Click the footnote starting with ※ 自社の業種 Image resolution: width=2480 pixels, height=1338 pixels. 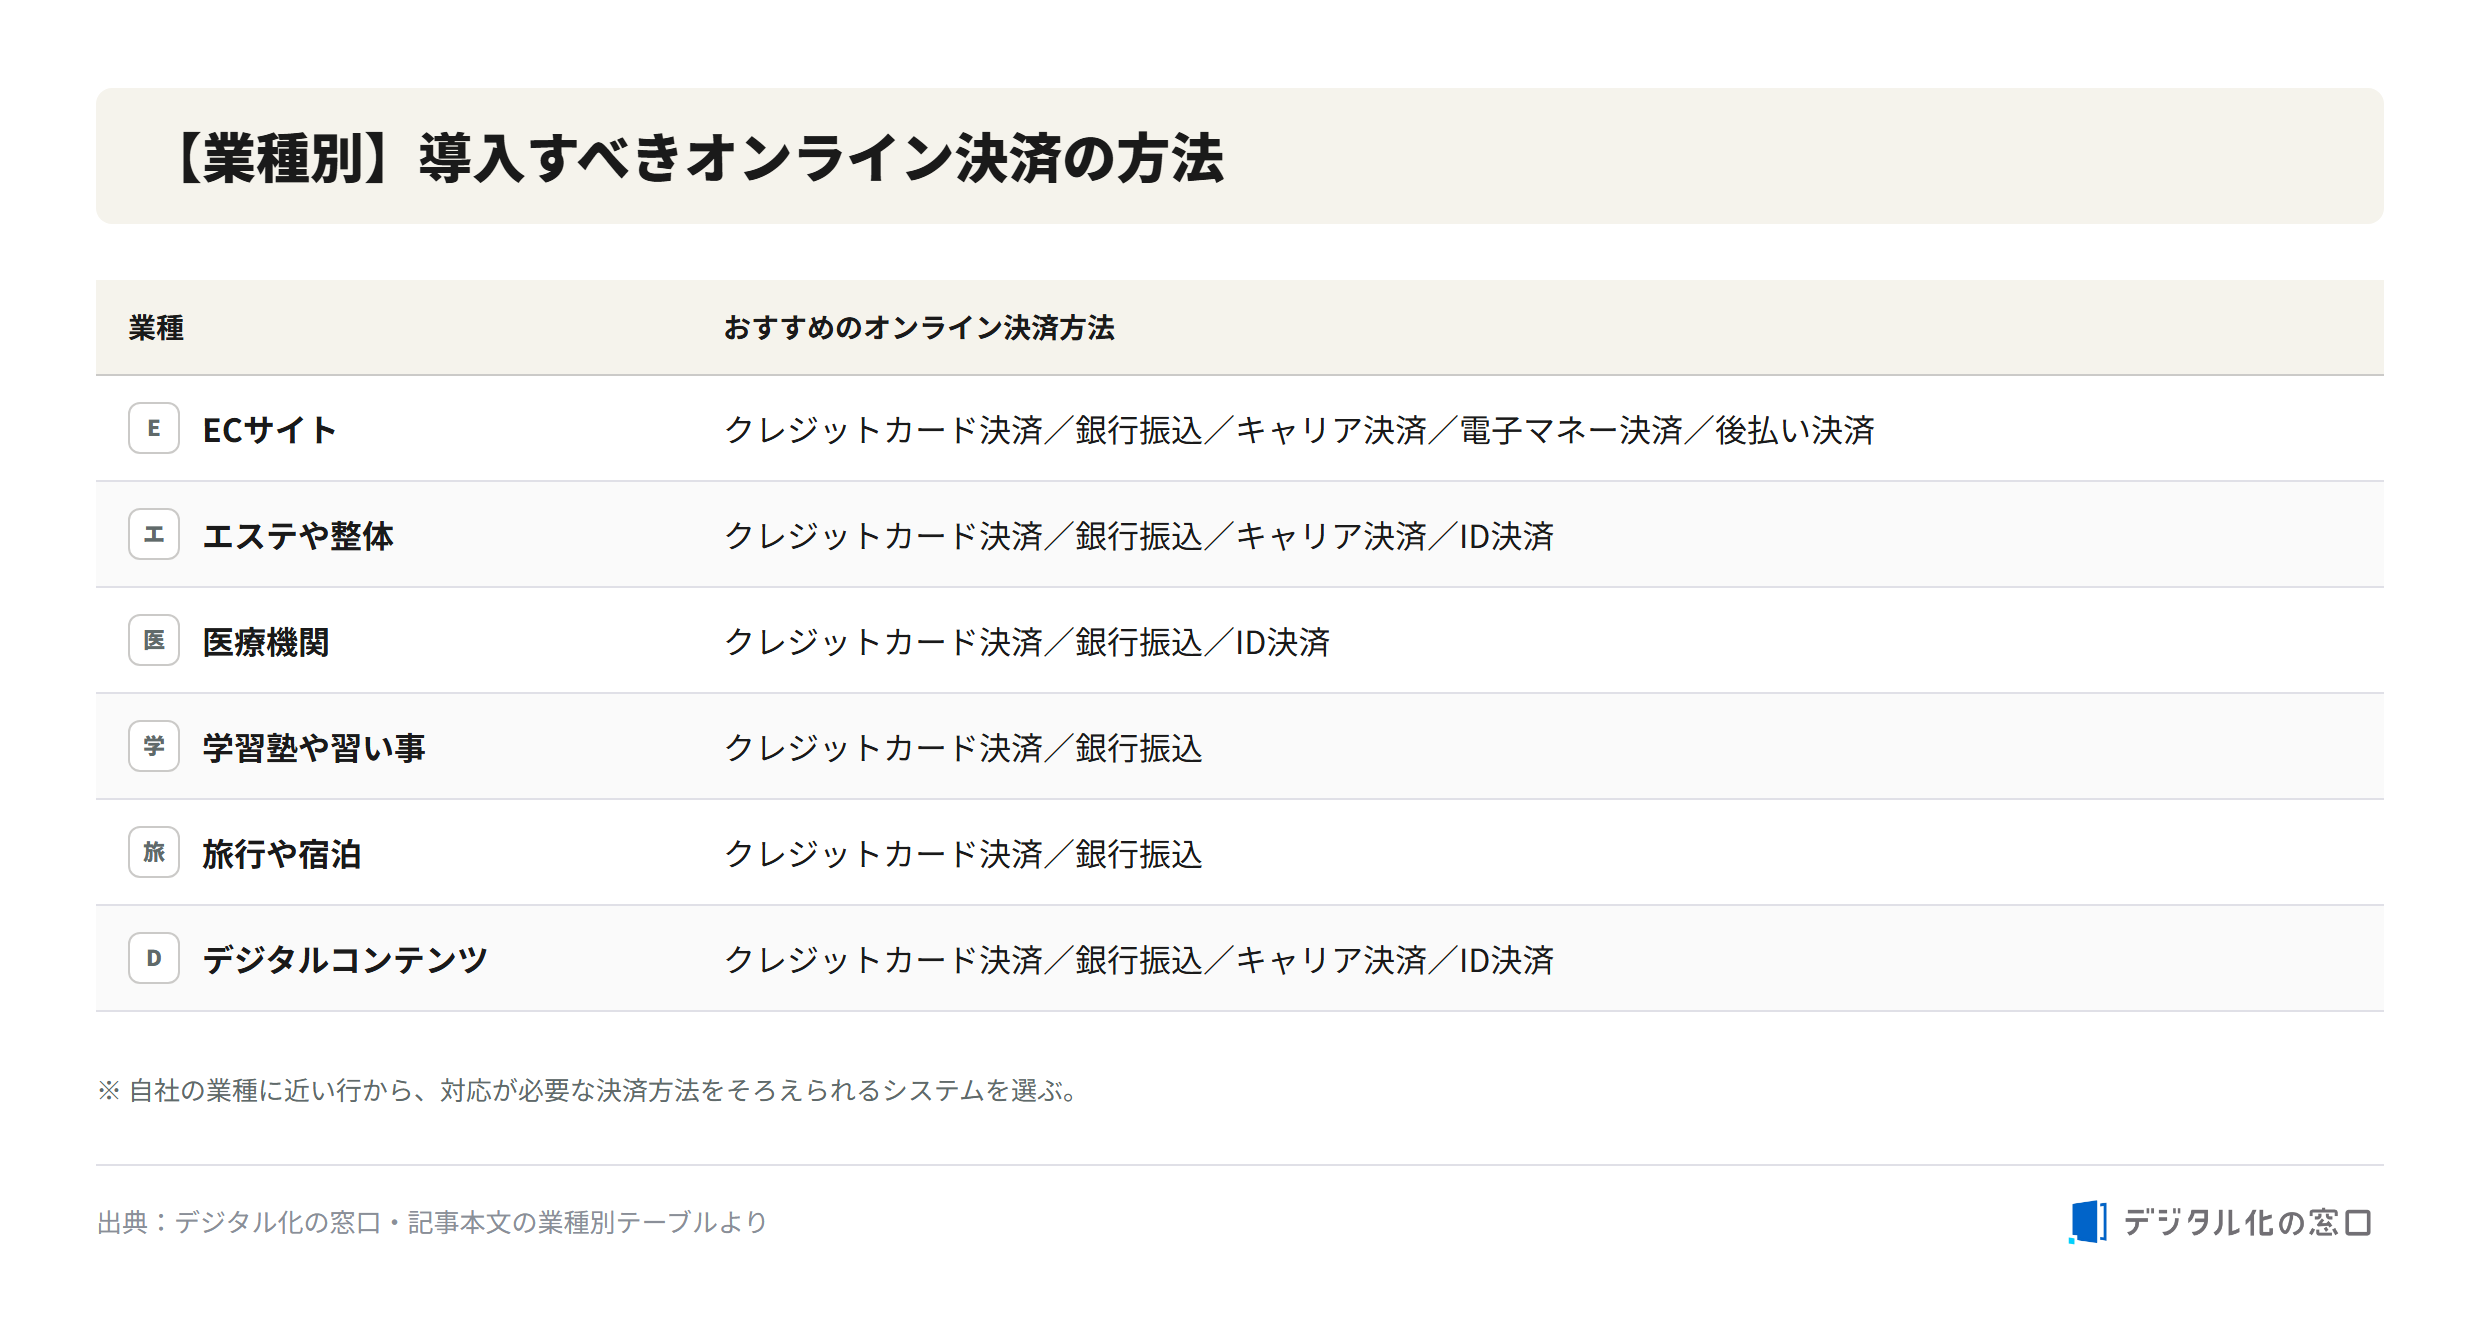click(590, 1090)
